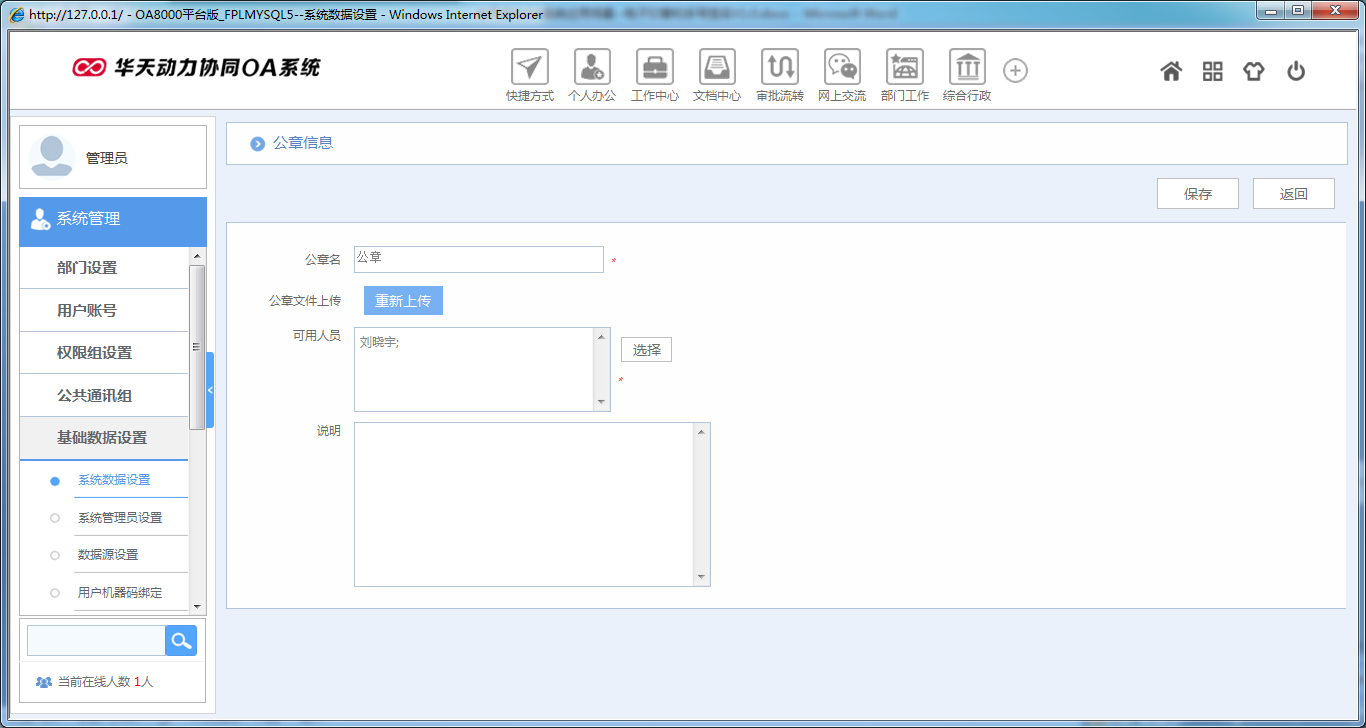This screenshot has height=728, width=1366.
Task: Open 审批流转 approval flow icon
Action: (780, 68)
